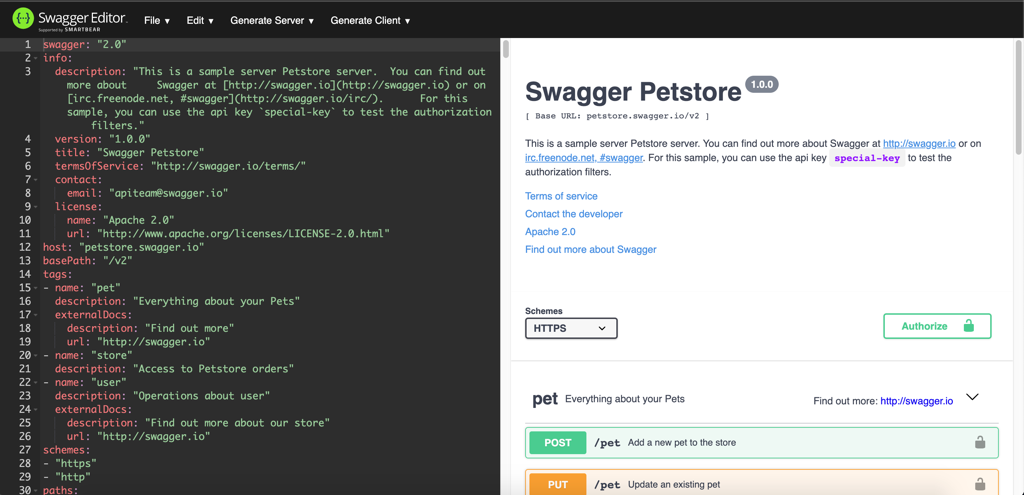Open the File menu
This screenshot has height=495, width=1024.
point(157,20)
